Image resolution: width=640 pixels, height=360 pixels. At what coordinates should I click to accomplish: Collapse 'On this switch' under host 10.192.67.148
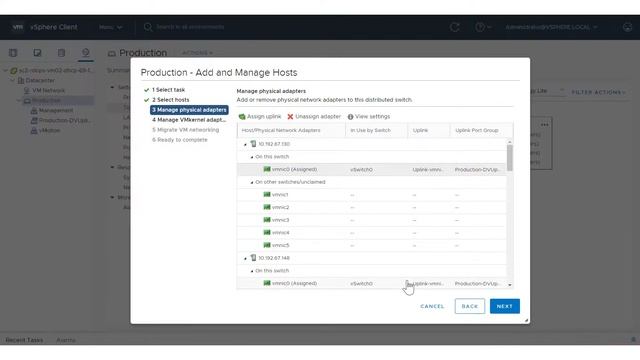[x=252, y=271]
